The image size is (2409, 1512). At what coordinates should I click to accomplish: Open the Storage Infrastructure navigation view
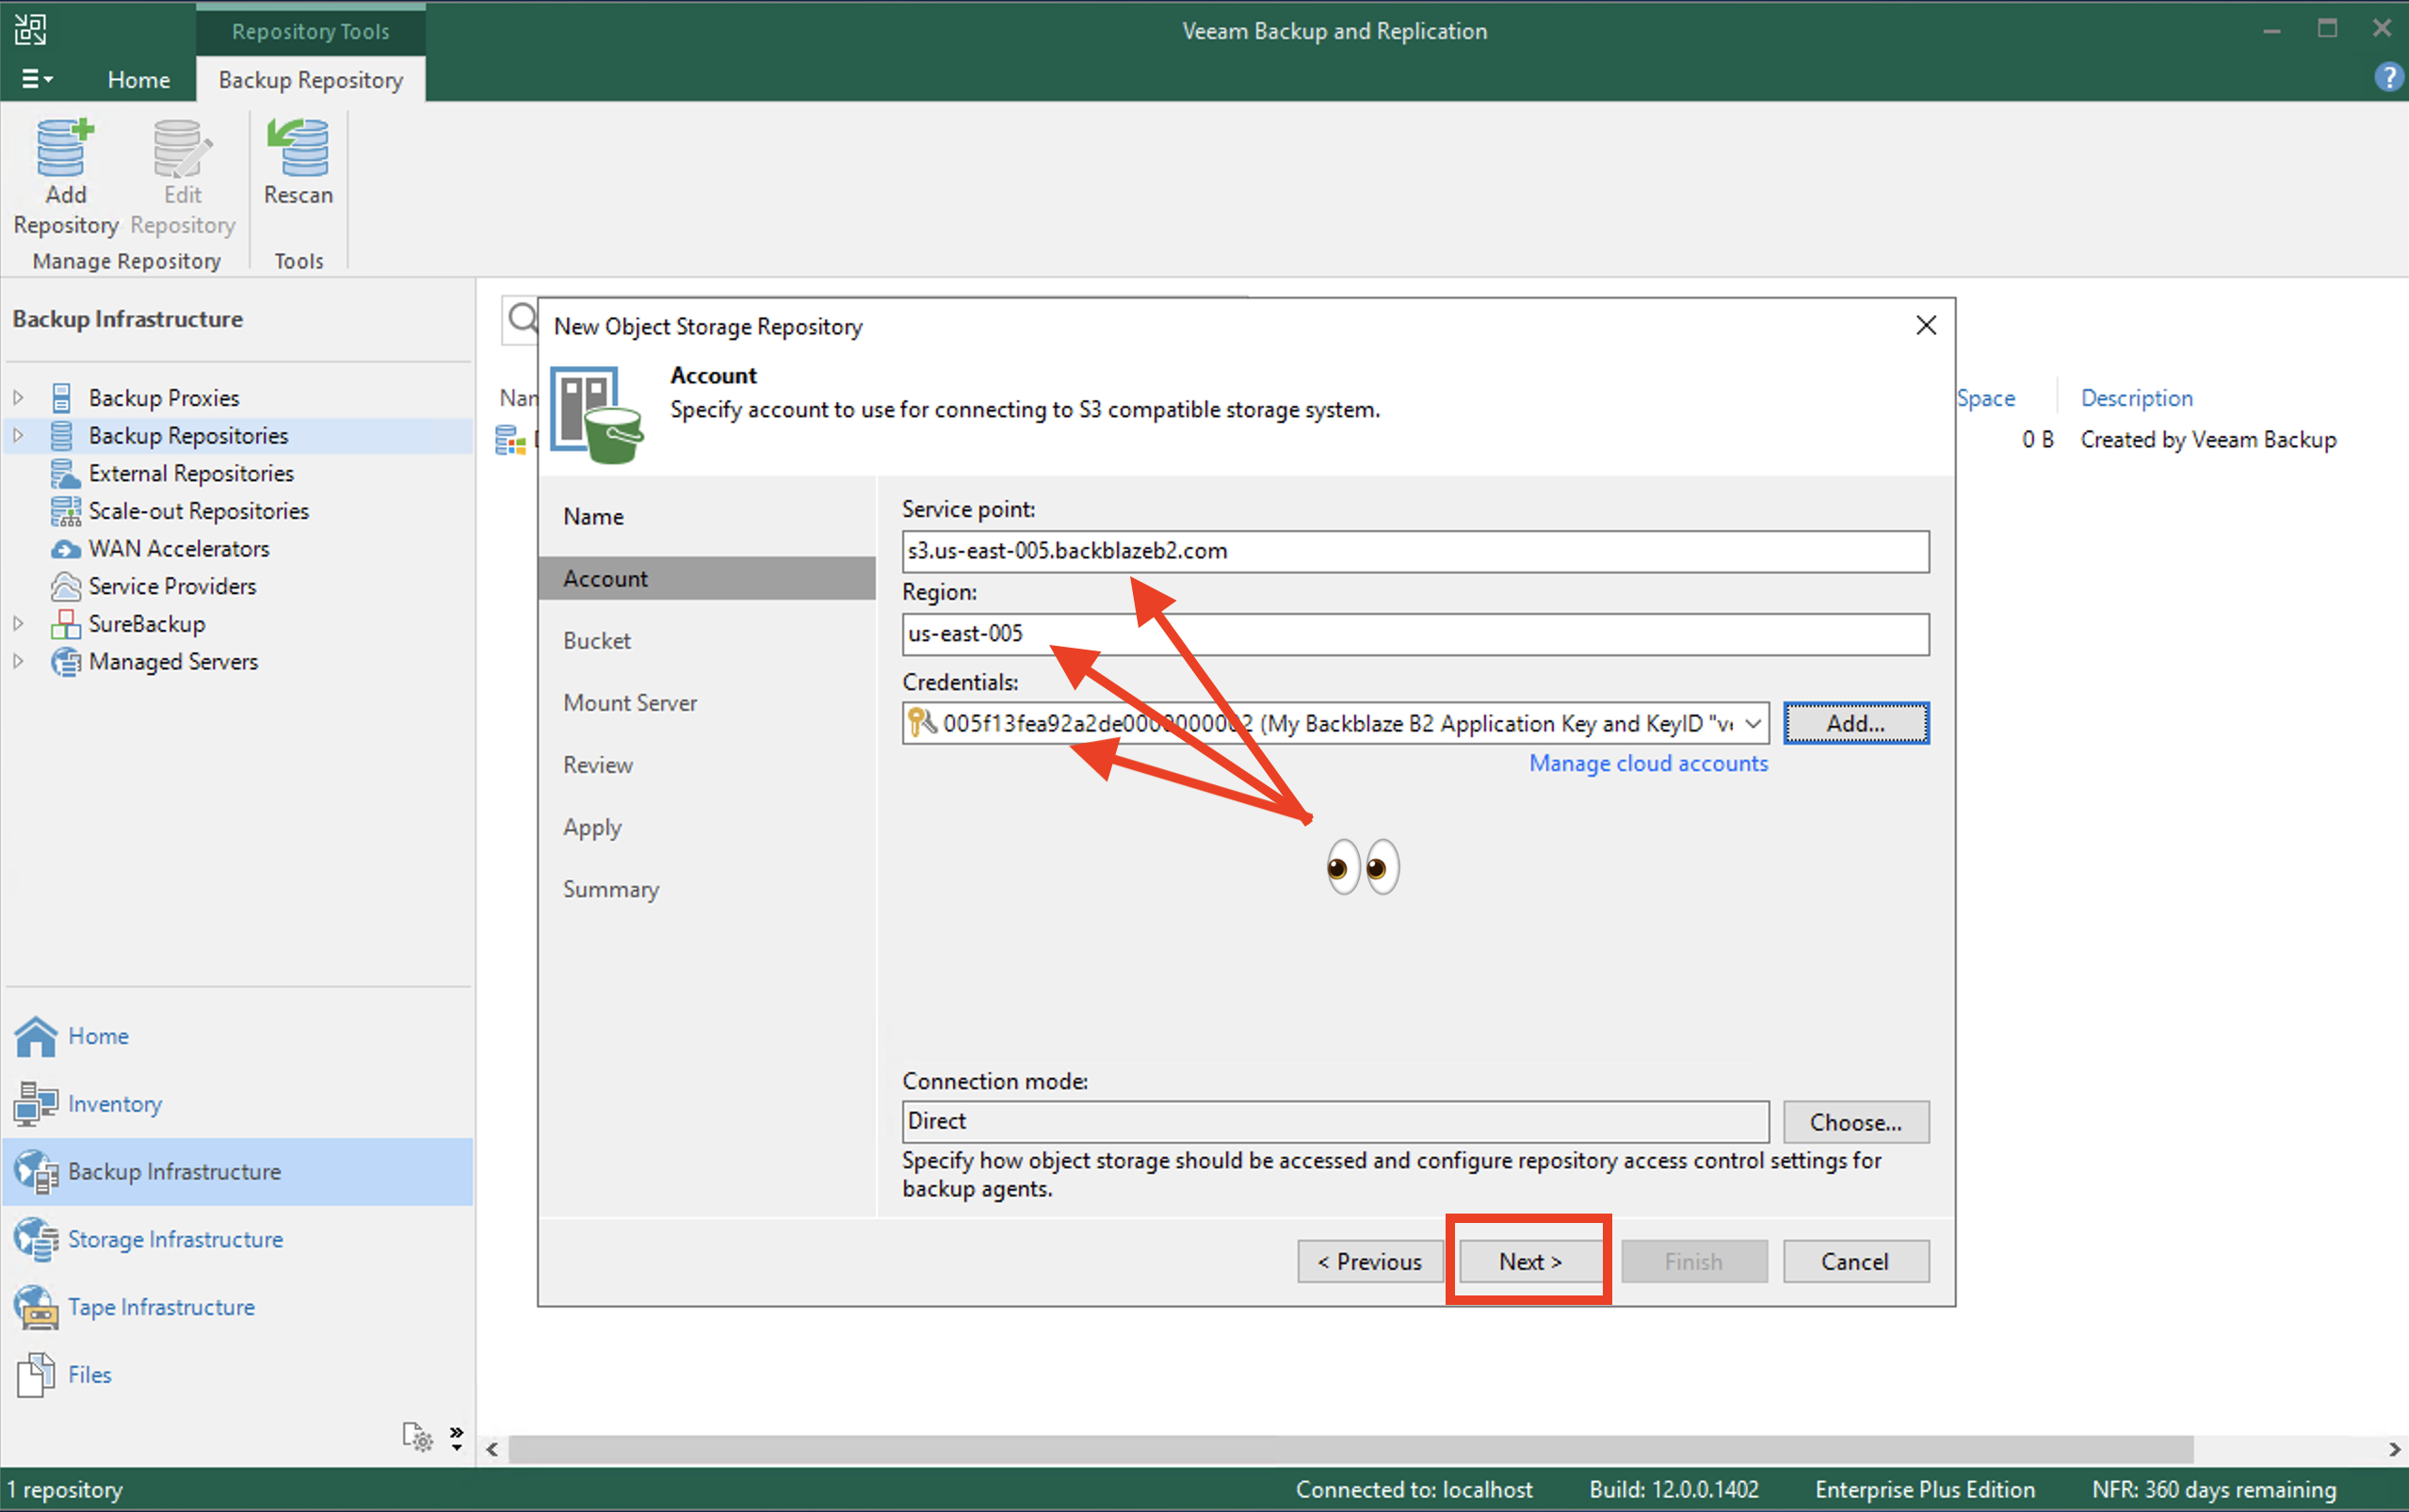[175, 1239]
